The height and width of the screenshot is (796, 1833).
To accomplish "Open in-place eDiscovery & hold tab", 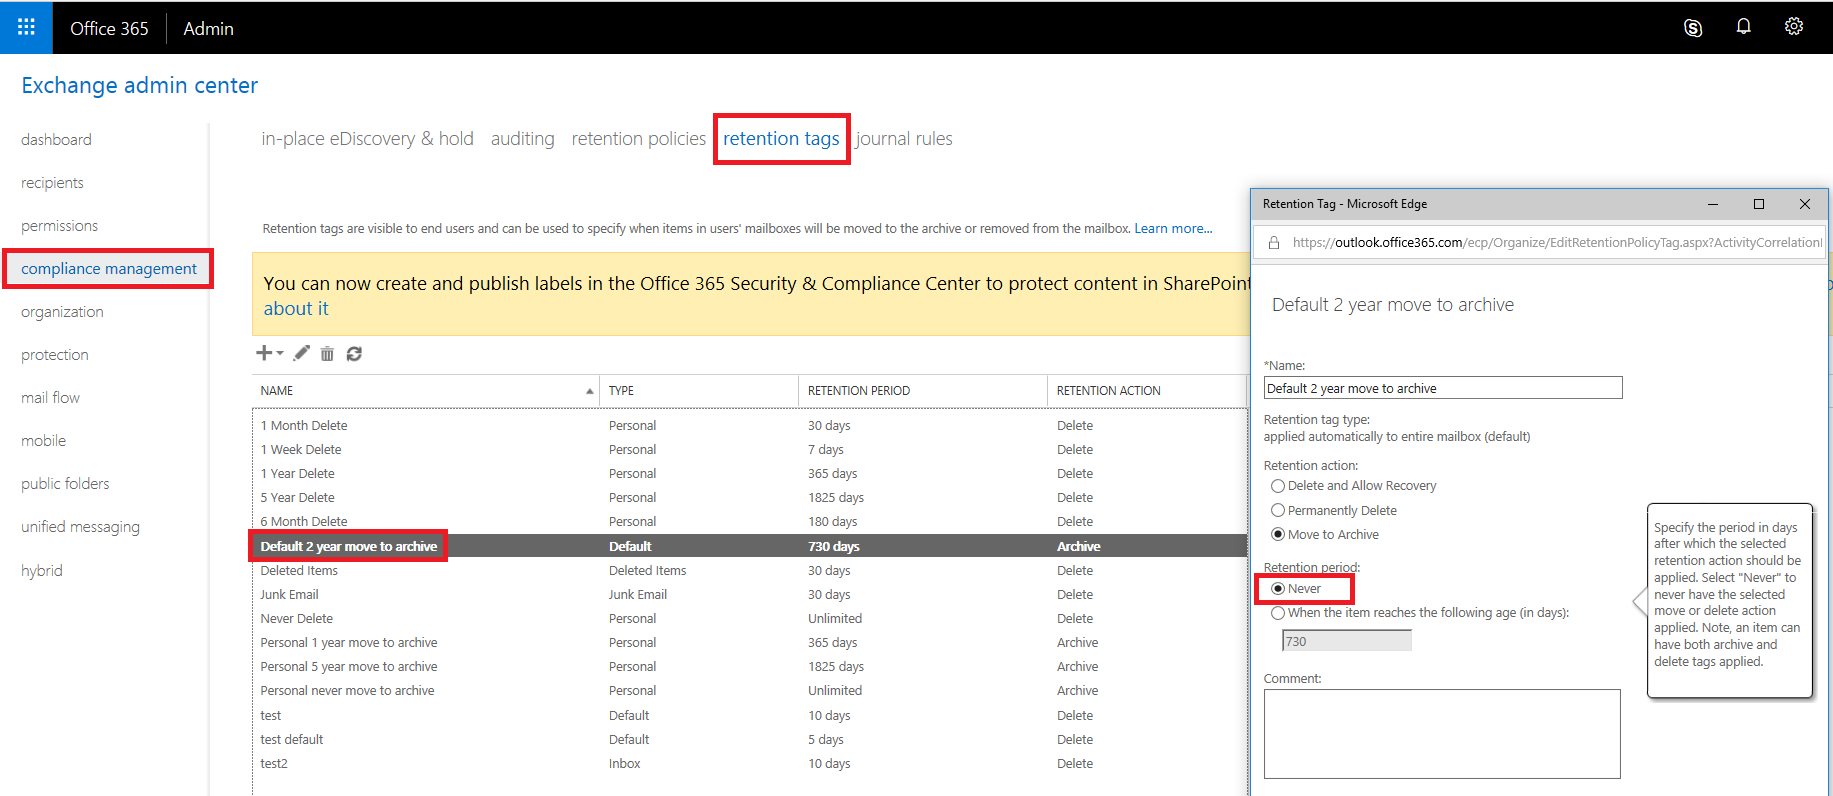I will point(367,139).
